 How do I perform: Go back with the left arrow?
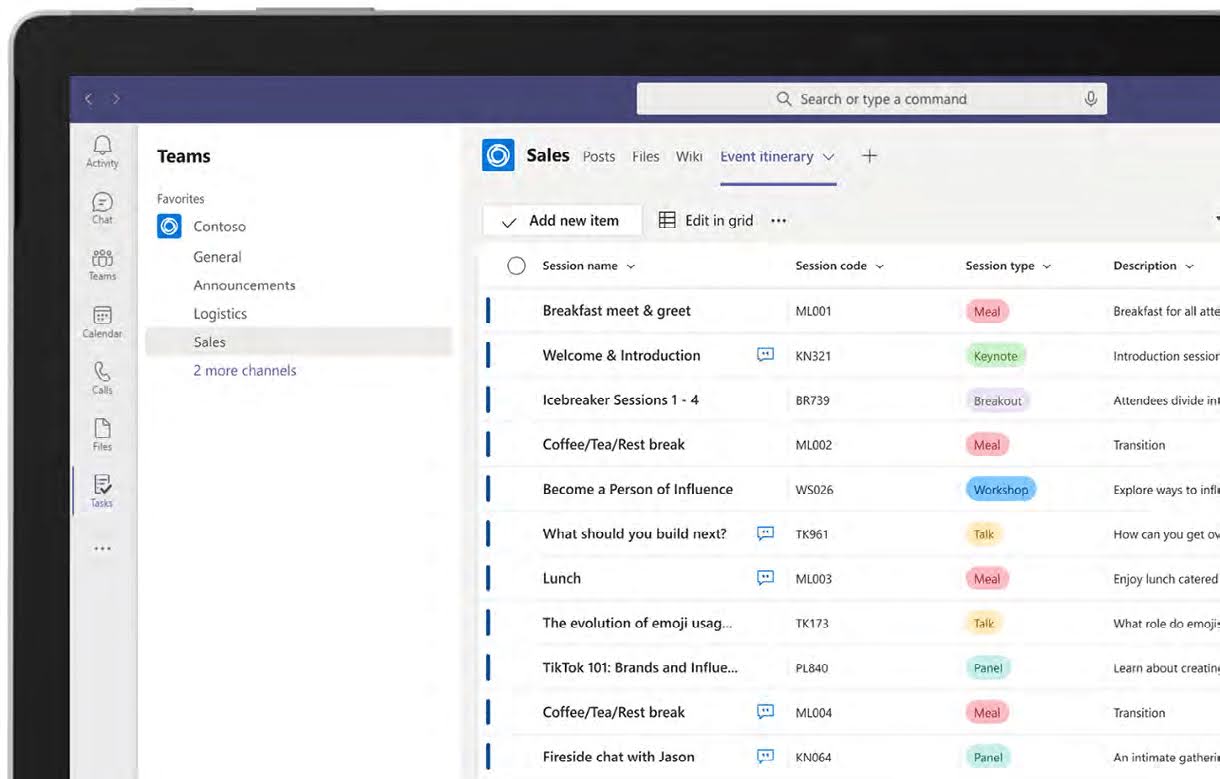pyautogui.click(x=88, y=99)
